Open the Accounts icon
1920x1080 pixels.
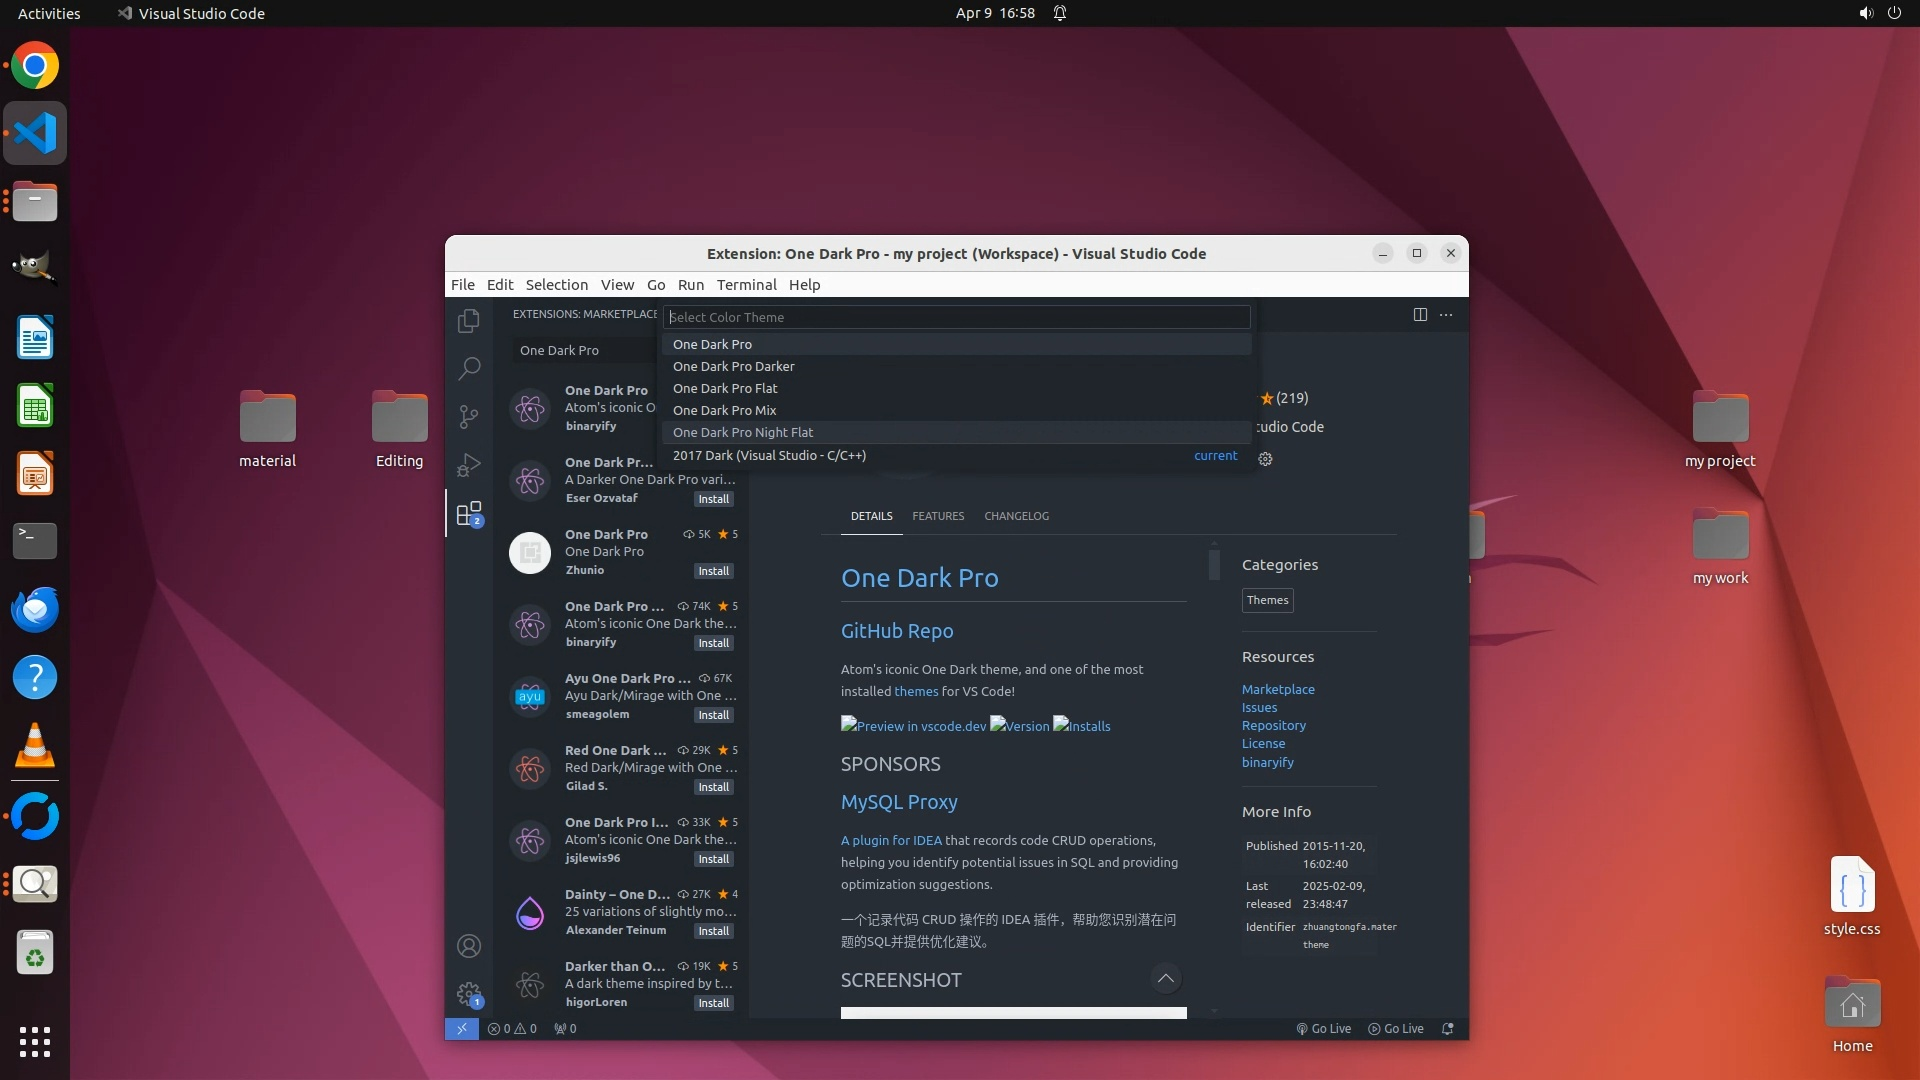click(469, 946)
